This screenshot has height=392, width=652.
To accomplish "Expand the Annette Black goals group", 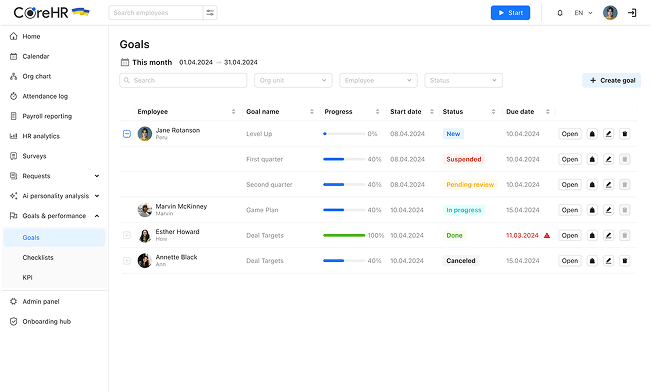I will tap(127, 261).
